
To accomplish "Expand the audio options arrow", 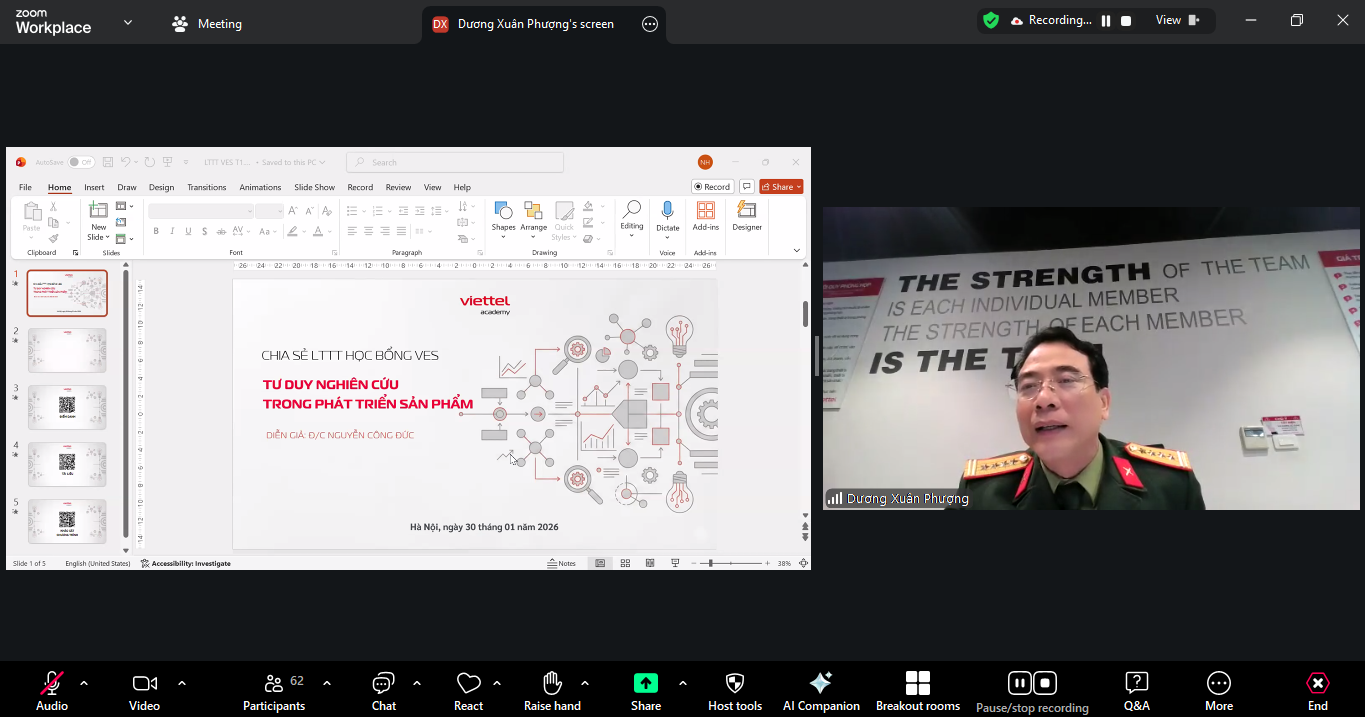I will (84, 683).
